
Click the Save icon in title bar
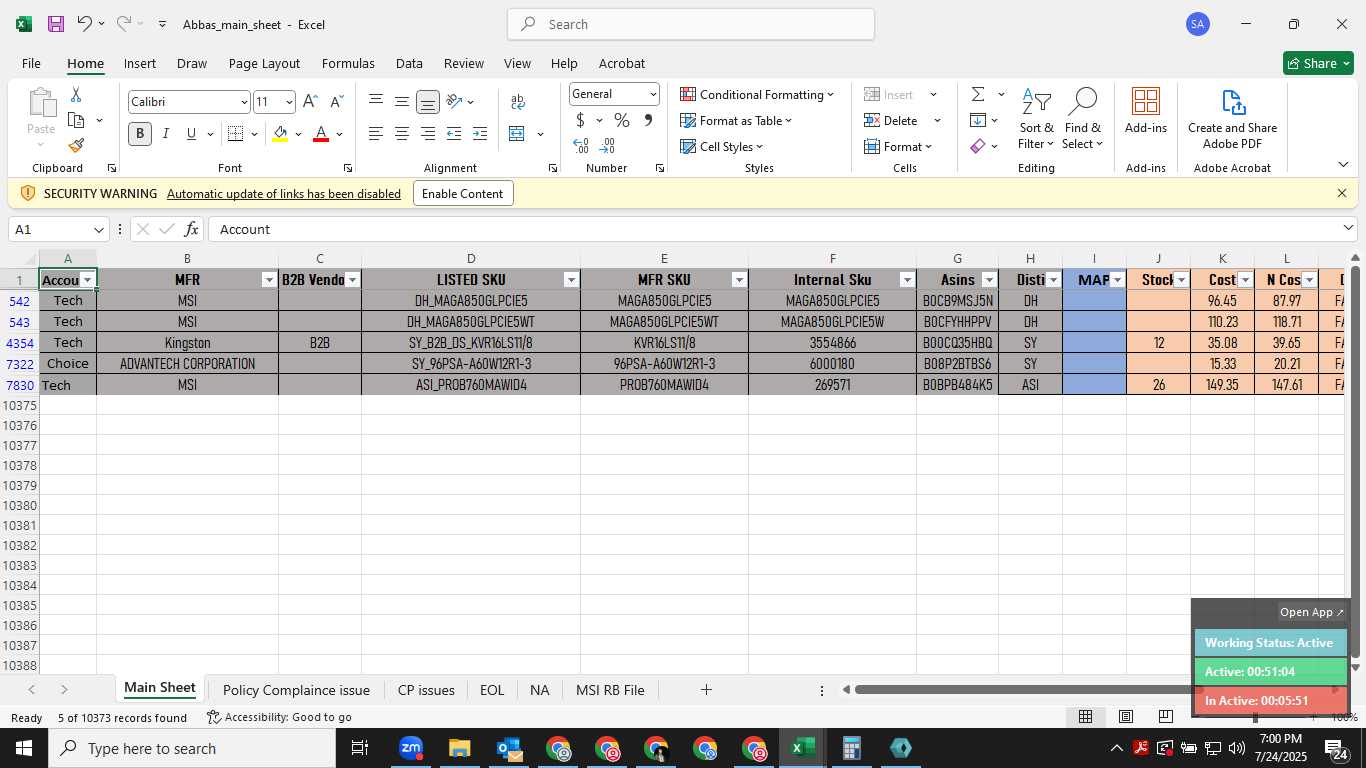pos(56,24)
